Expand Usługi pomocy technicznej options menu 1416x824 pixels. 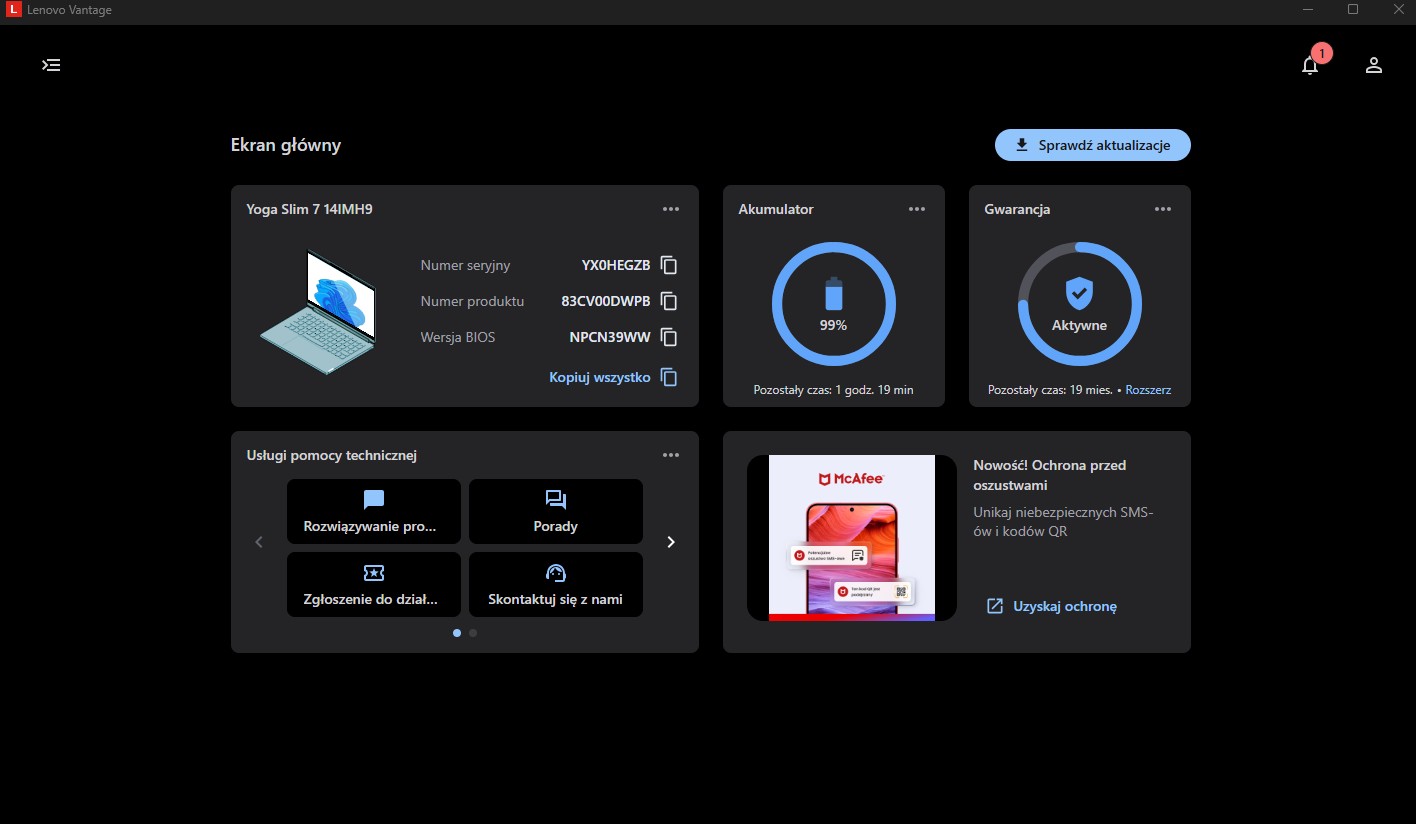pyautogui.click(x=671, y=455)
